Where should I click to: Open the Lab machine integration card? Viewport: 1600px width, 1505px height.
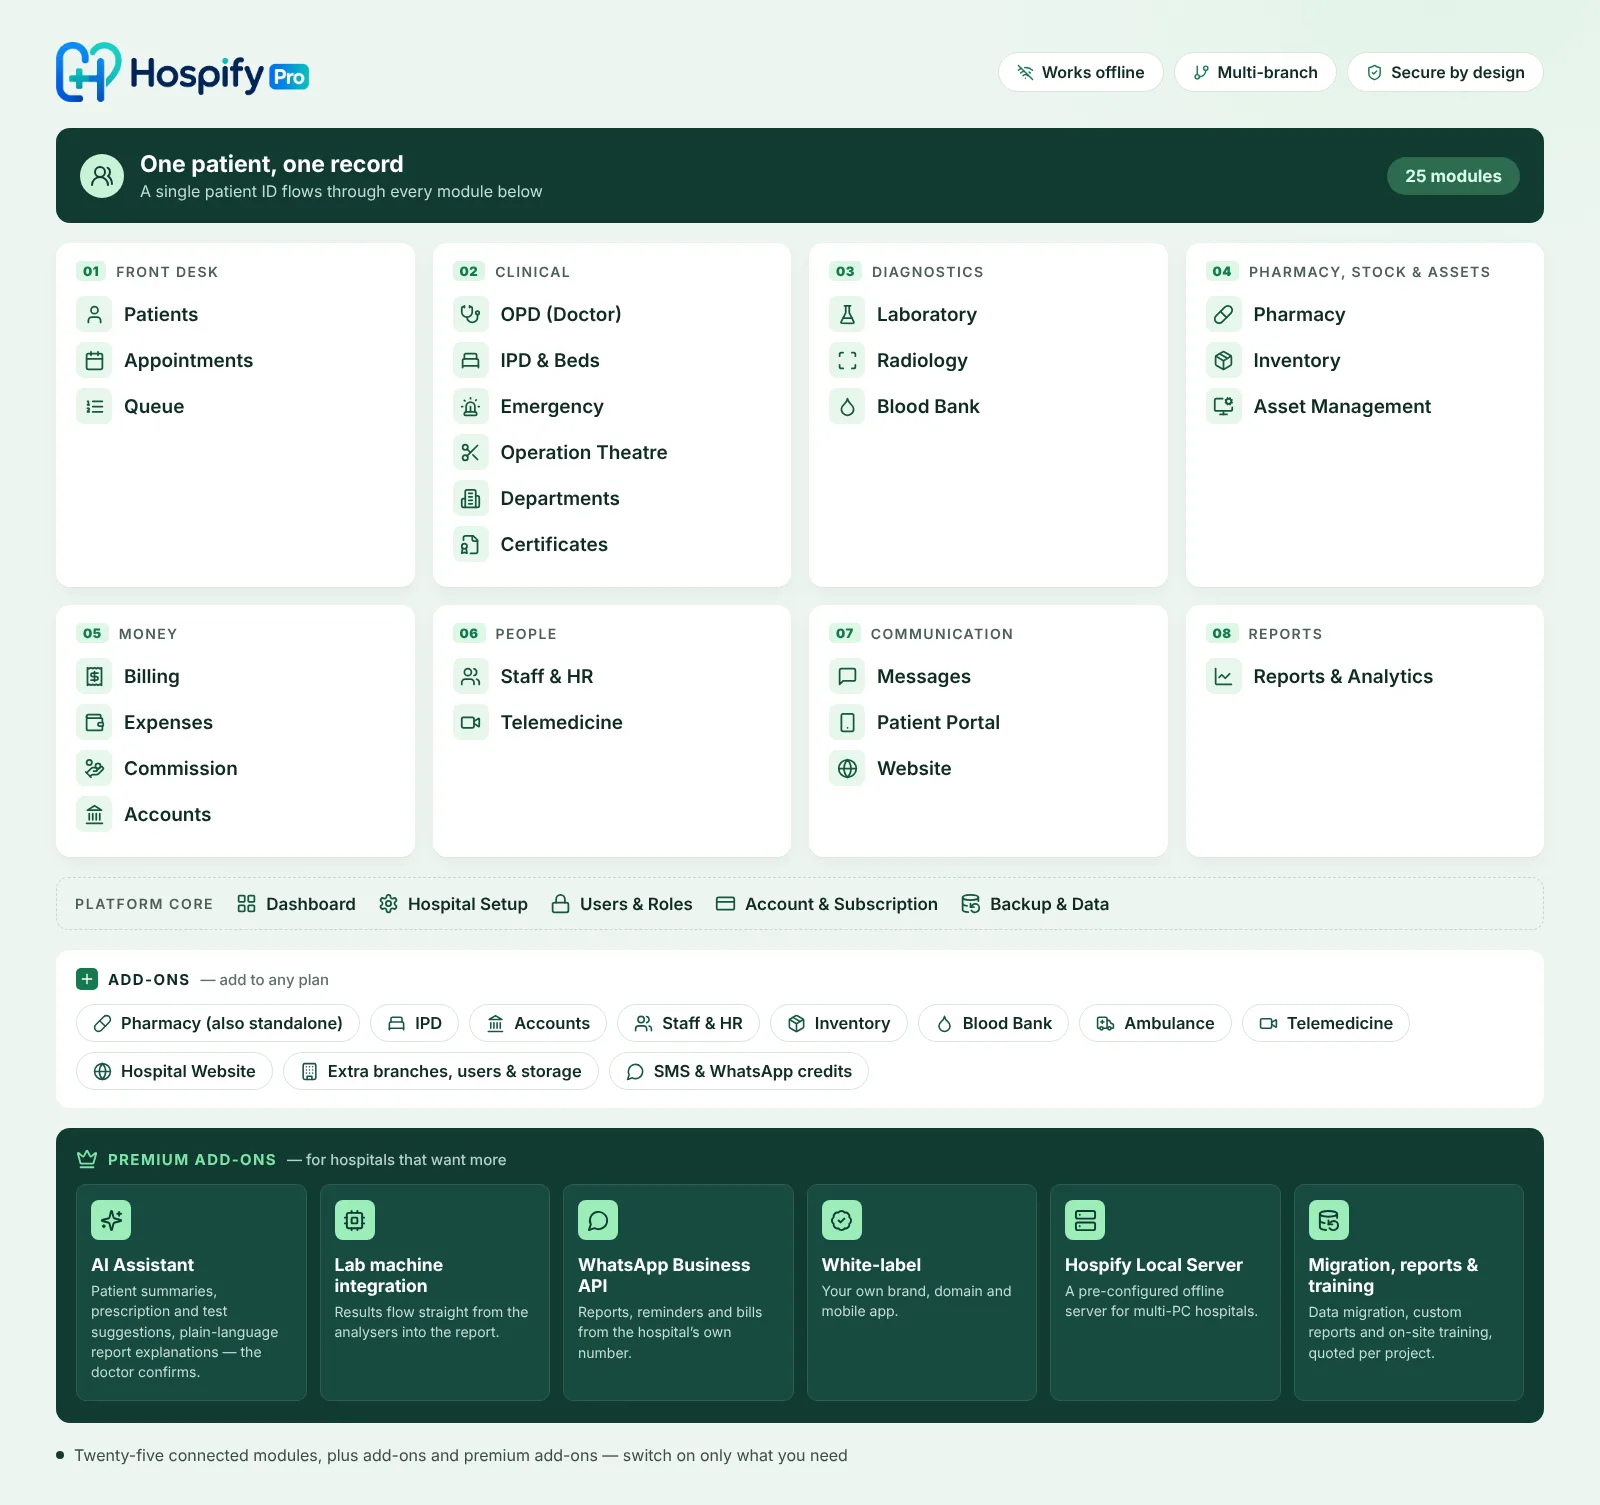click(435, 1292)
